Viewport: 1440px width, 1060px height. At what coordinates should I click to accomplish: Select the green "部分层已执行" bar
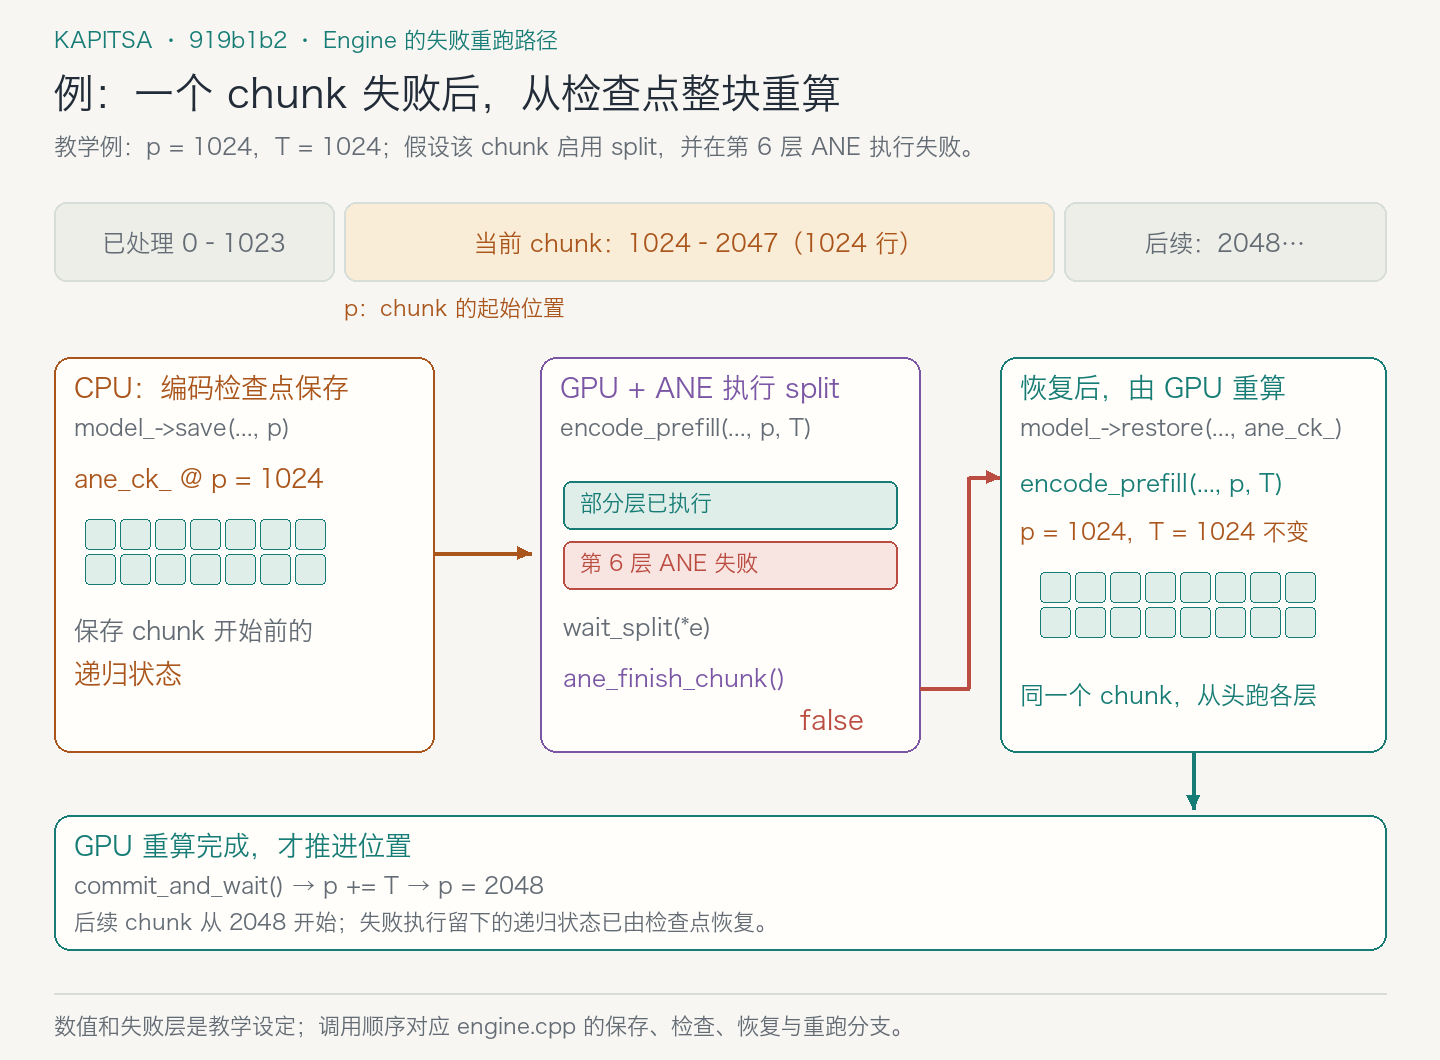[x=730, y=505]
